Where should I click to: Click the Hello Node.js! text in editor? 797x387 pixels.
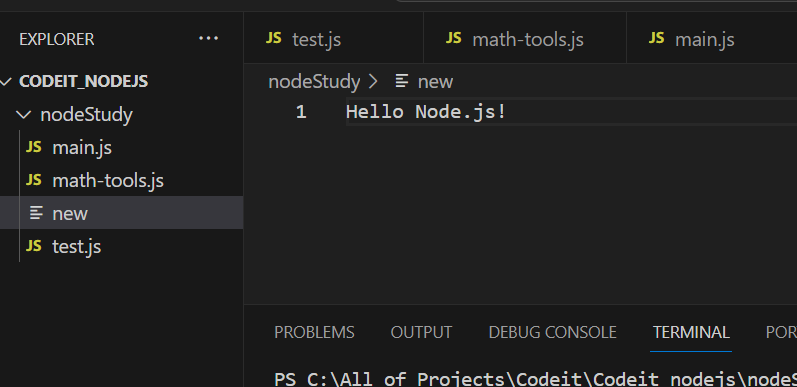click(426, 112)
